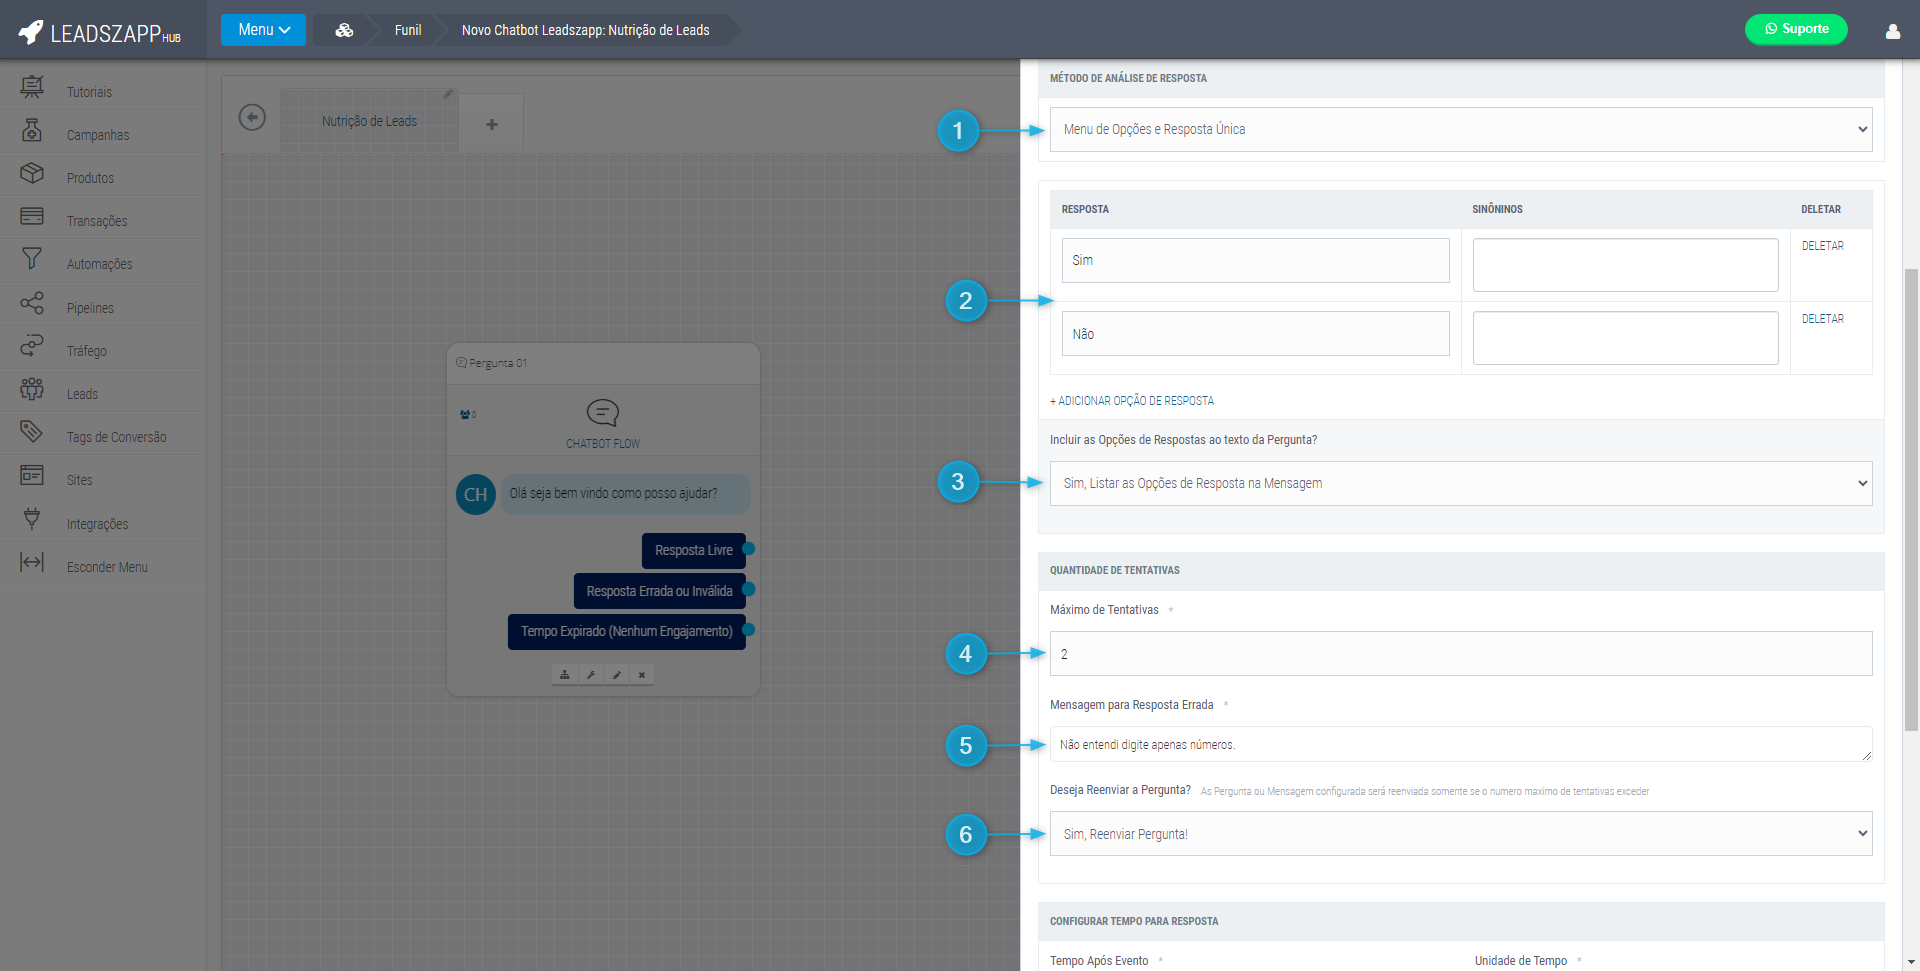Add a new tab with plus icon
The width and height of the screenshot is (1920, 971).
coord(491,124)
